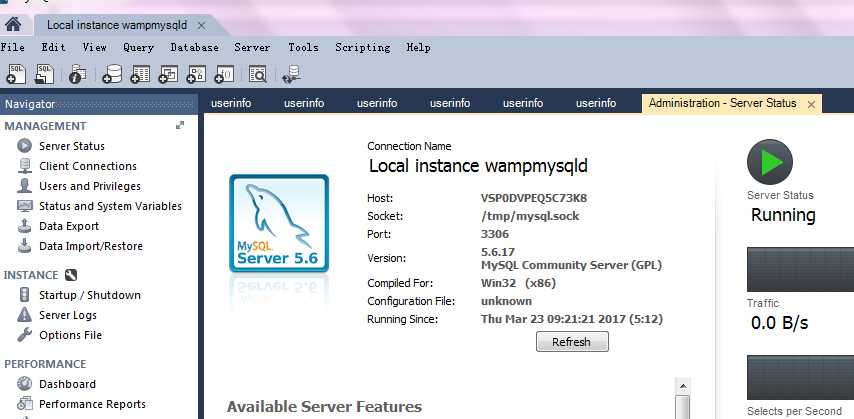
Task: Open Data Import/Restore
Action: pyautogui.click(x=91, y=246)
